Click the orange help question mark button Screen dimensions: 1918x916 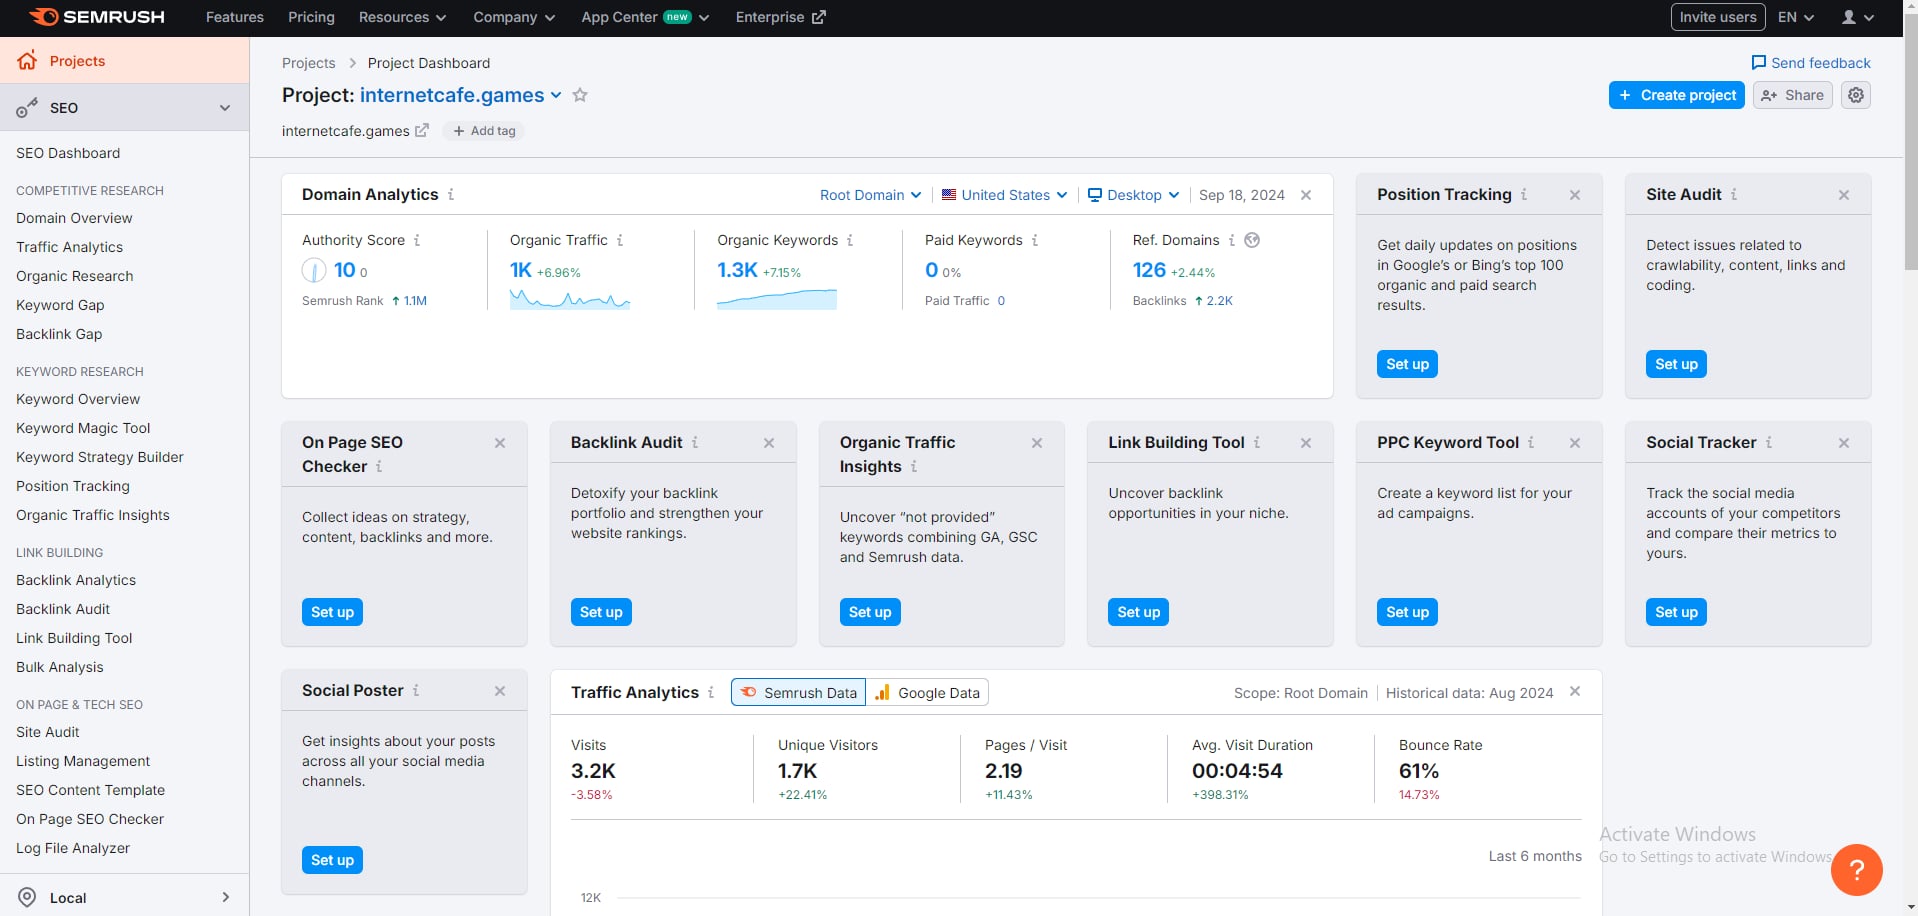(x=1856, y=869)
